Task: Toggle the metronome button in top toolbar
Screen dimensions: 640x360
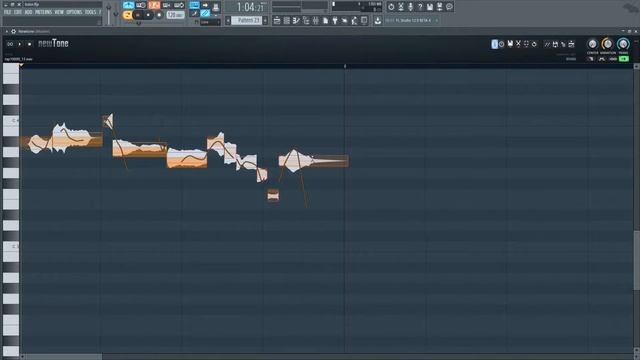Action: (129, 5)
